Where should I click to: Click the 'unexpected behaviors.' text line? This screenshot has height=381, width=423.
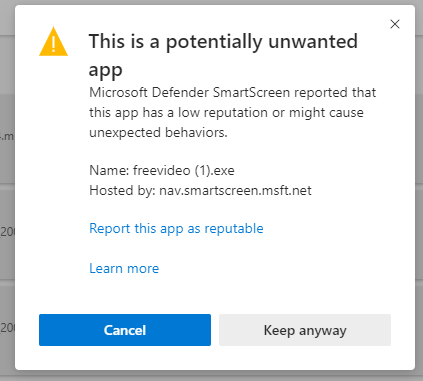coord(158,132)
